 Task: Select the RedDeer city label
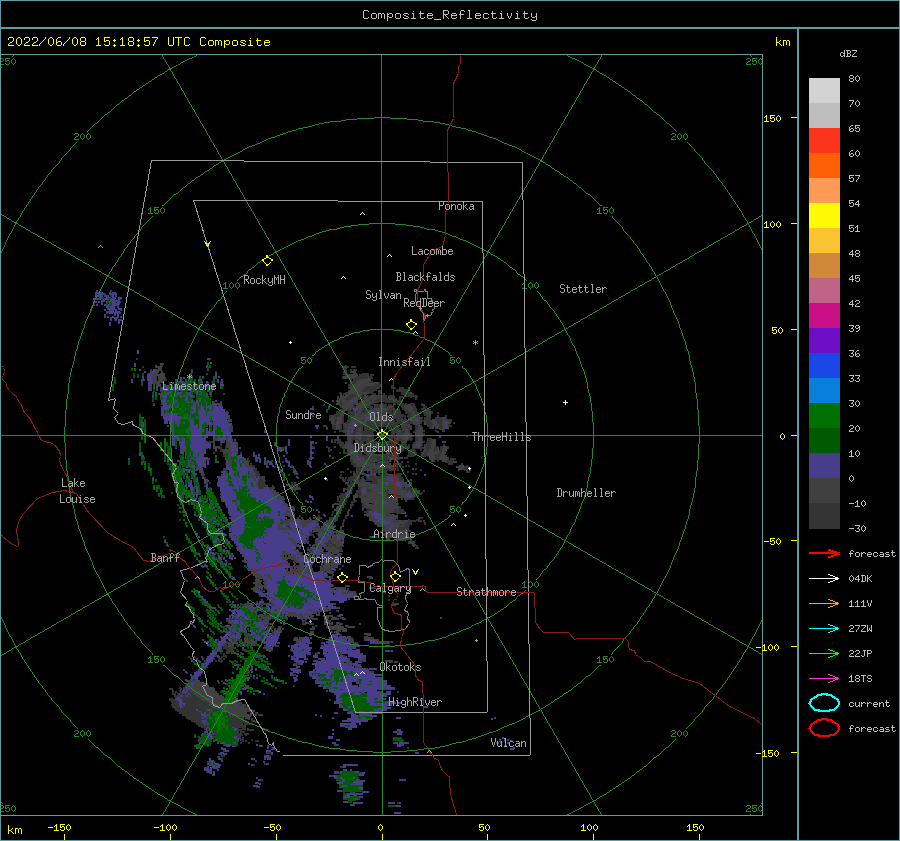[424, 303]
